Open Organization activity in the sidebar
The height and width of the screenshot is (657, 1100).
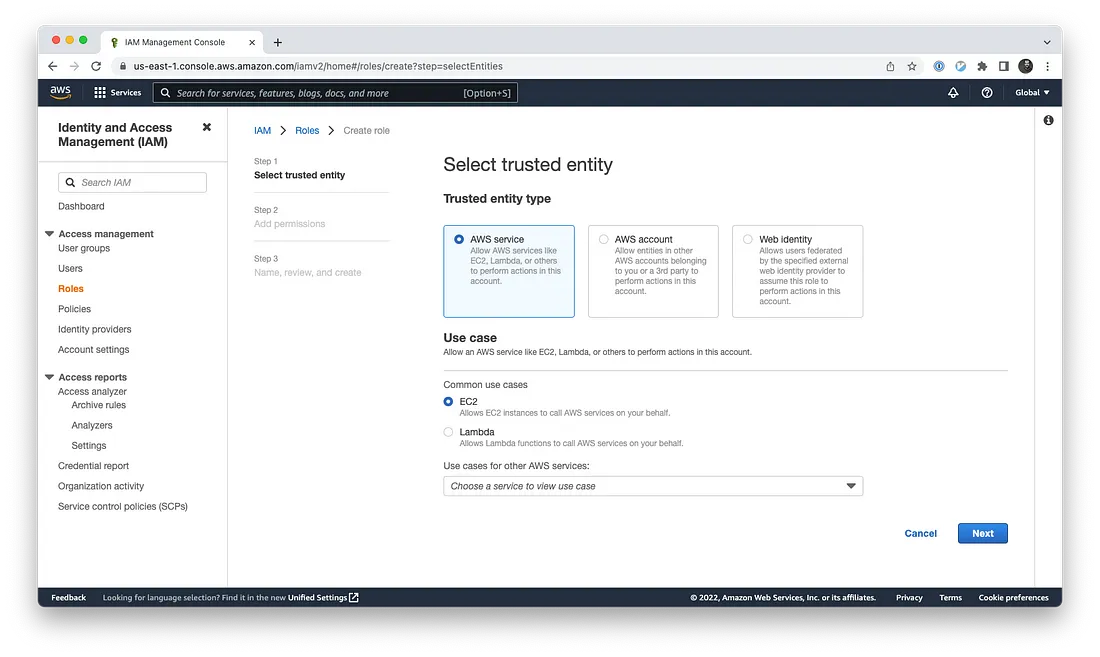coord(101,487)
